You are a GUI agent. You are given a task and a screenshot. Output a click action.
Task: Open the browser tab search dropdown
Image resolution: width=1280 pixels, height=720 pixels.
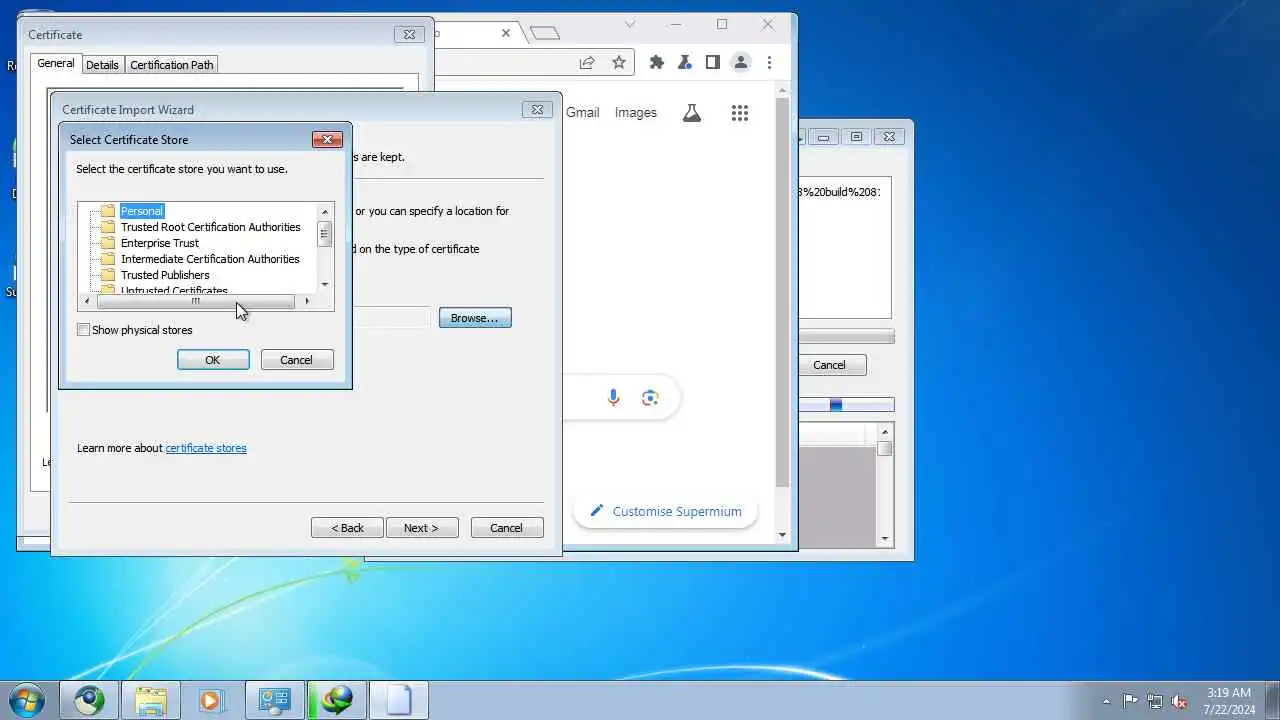point(630,24)
